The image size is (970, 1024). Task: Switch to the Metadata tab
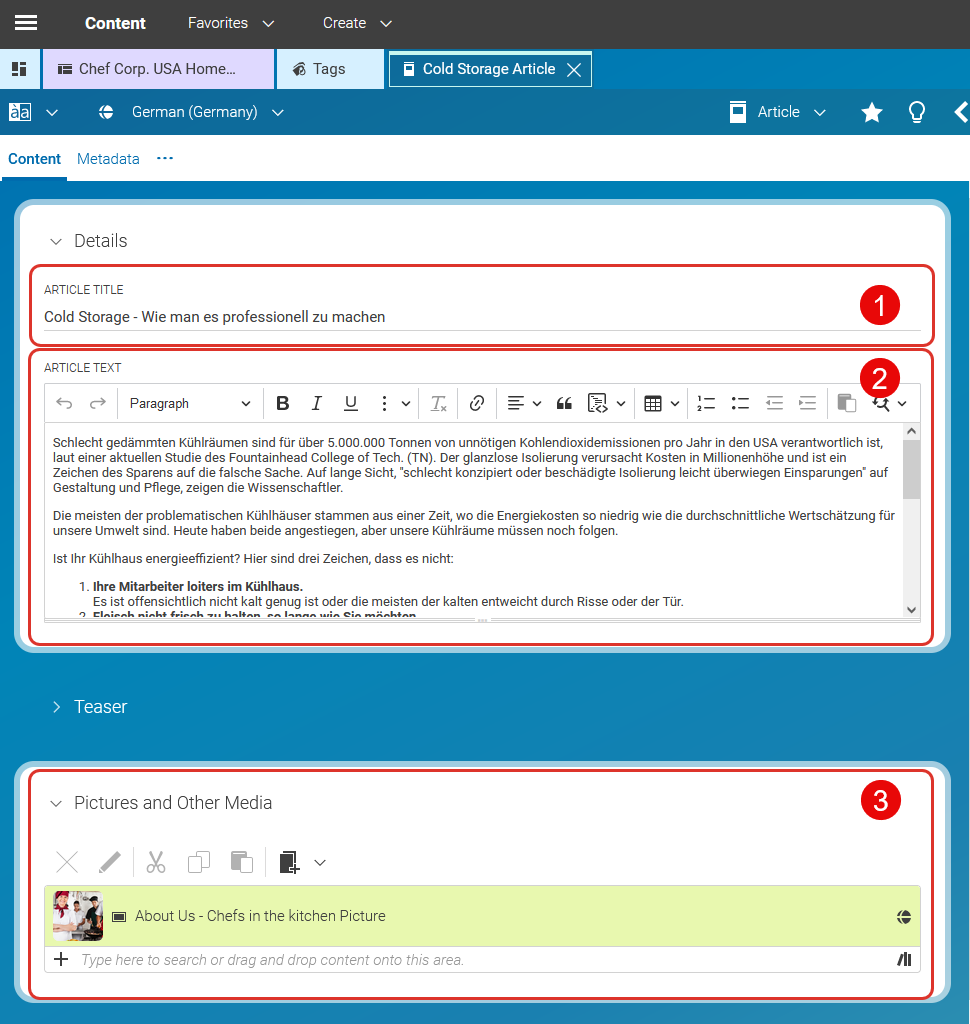click(108, 158)
